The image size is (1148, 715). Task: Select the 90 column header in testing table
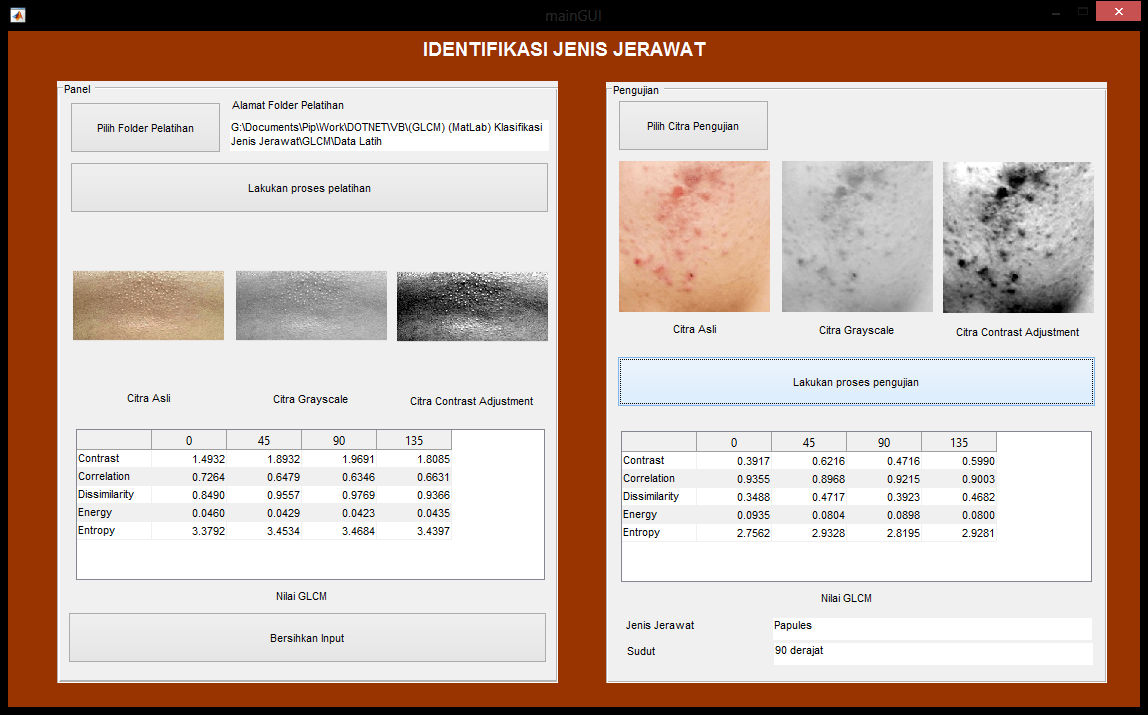884,443
